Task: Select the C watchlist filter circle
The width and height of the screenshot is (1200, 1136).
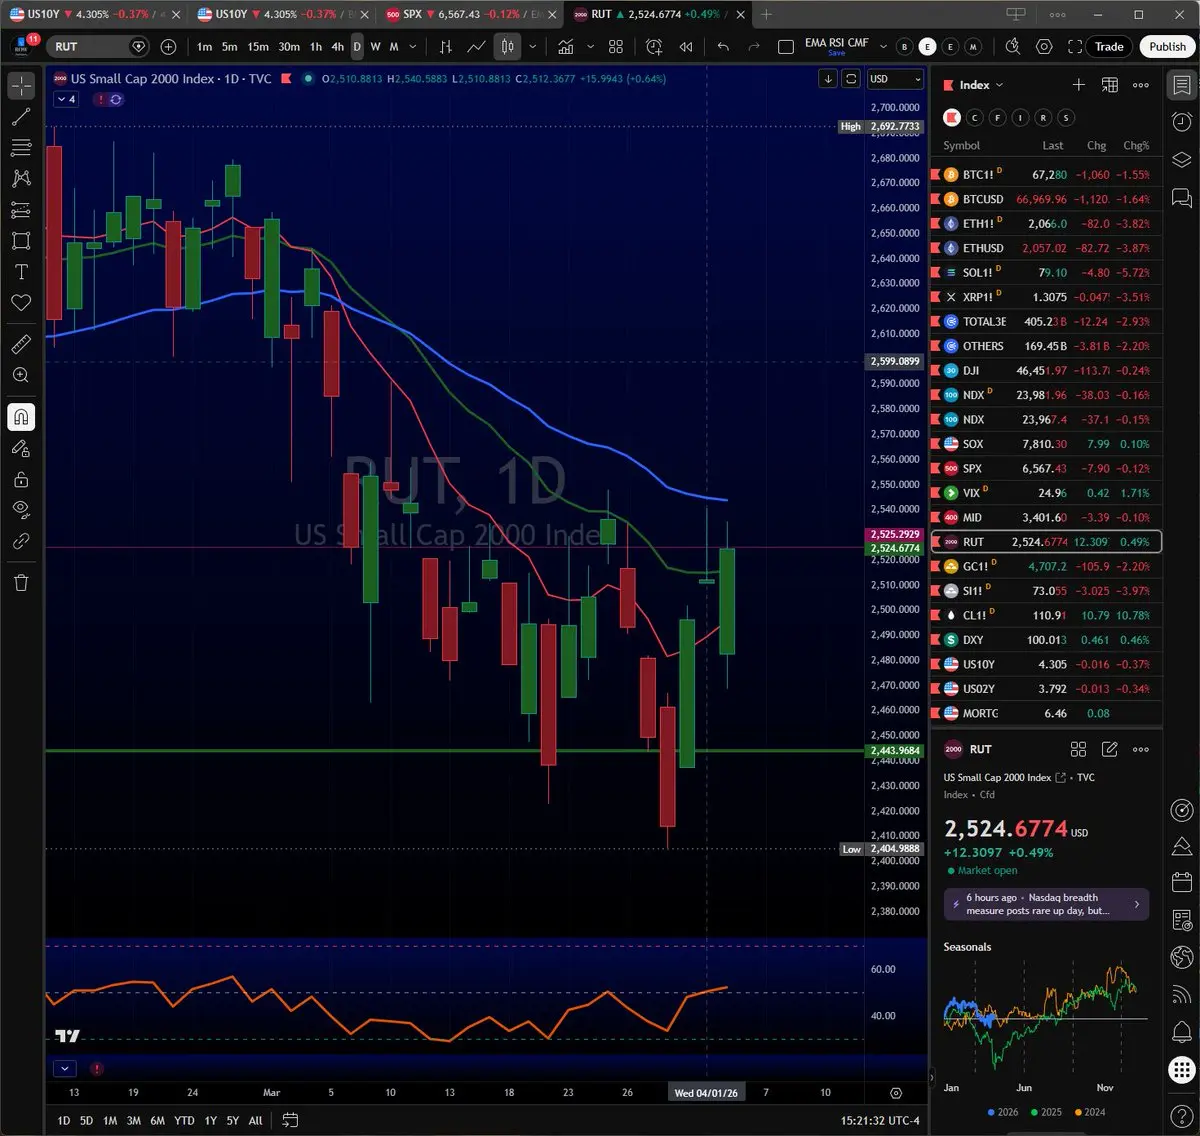Action: 975,118
